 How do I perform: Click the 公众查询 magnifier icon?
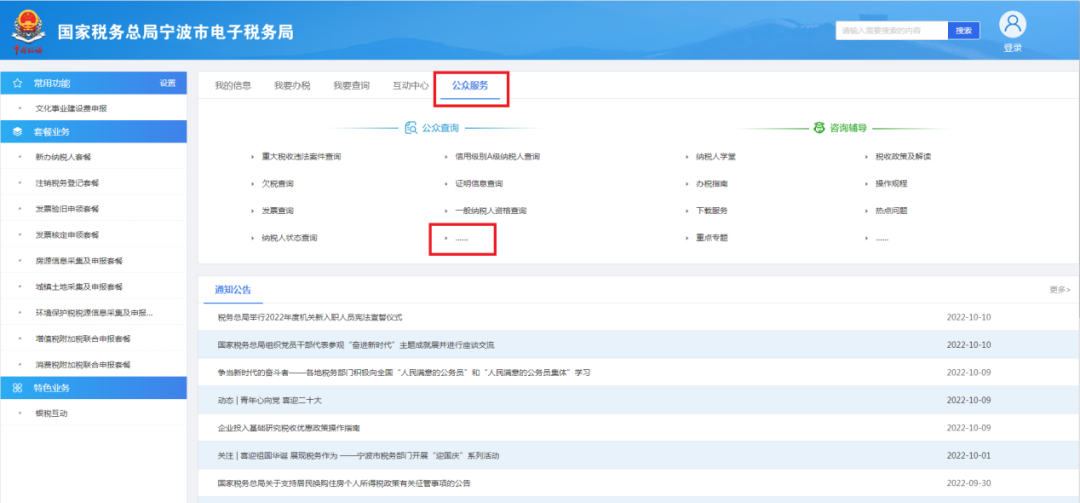(411, 128)
